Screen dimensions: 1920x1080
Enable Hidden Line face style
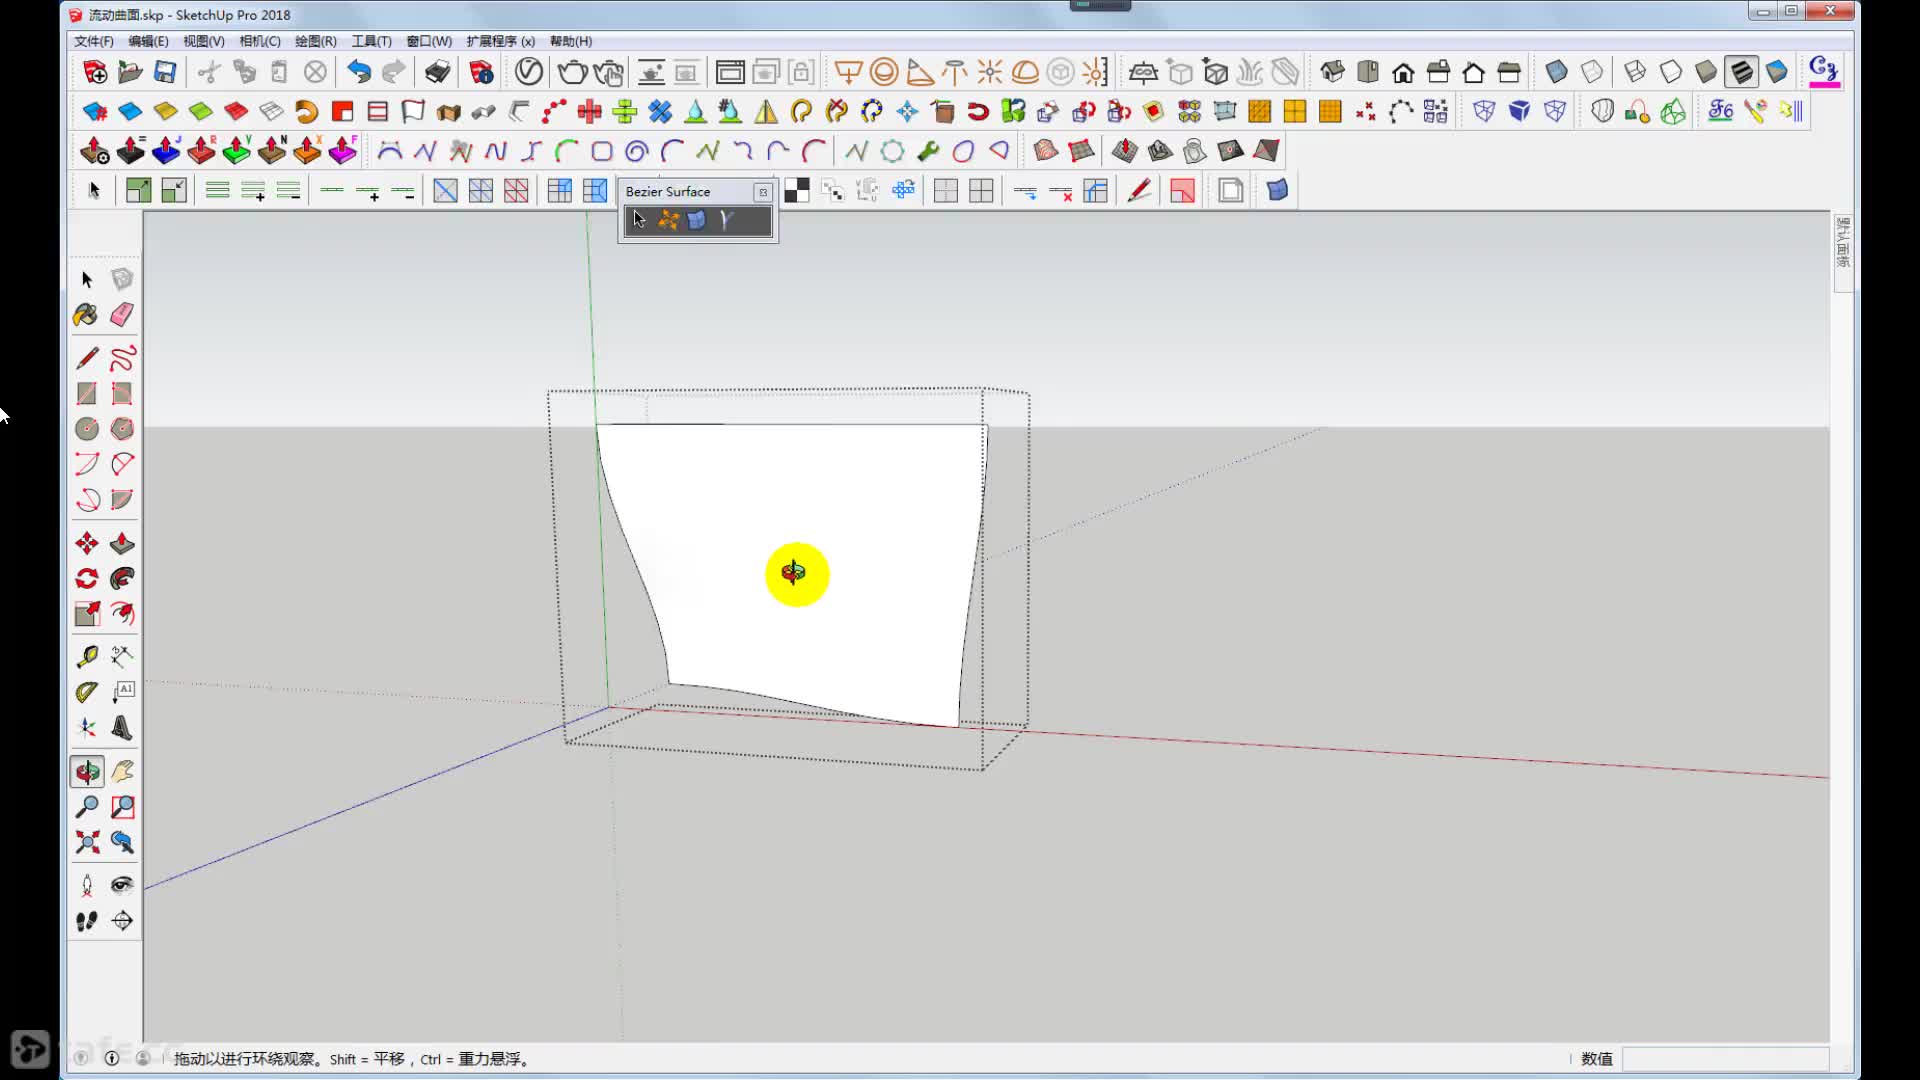coord(1670,72)
